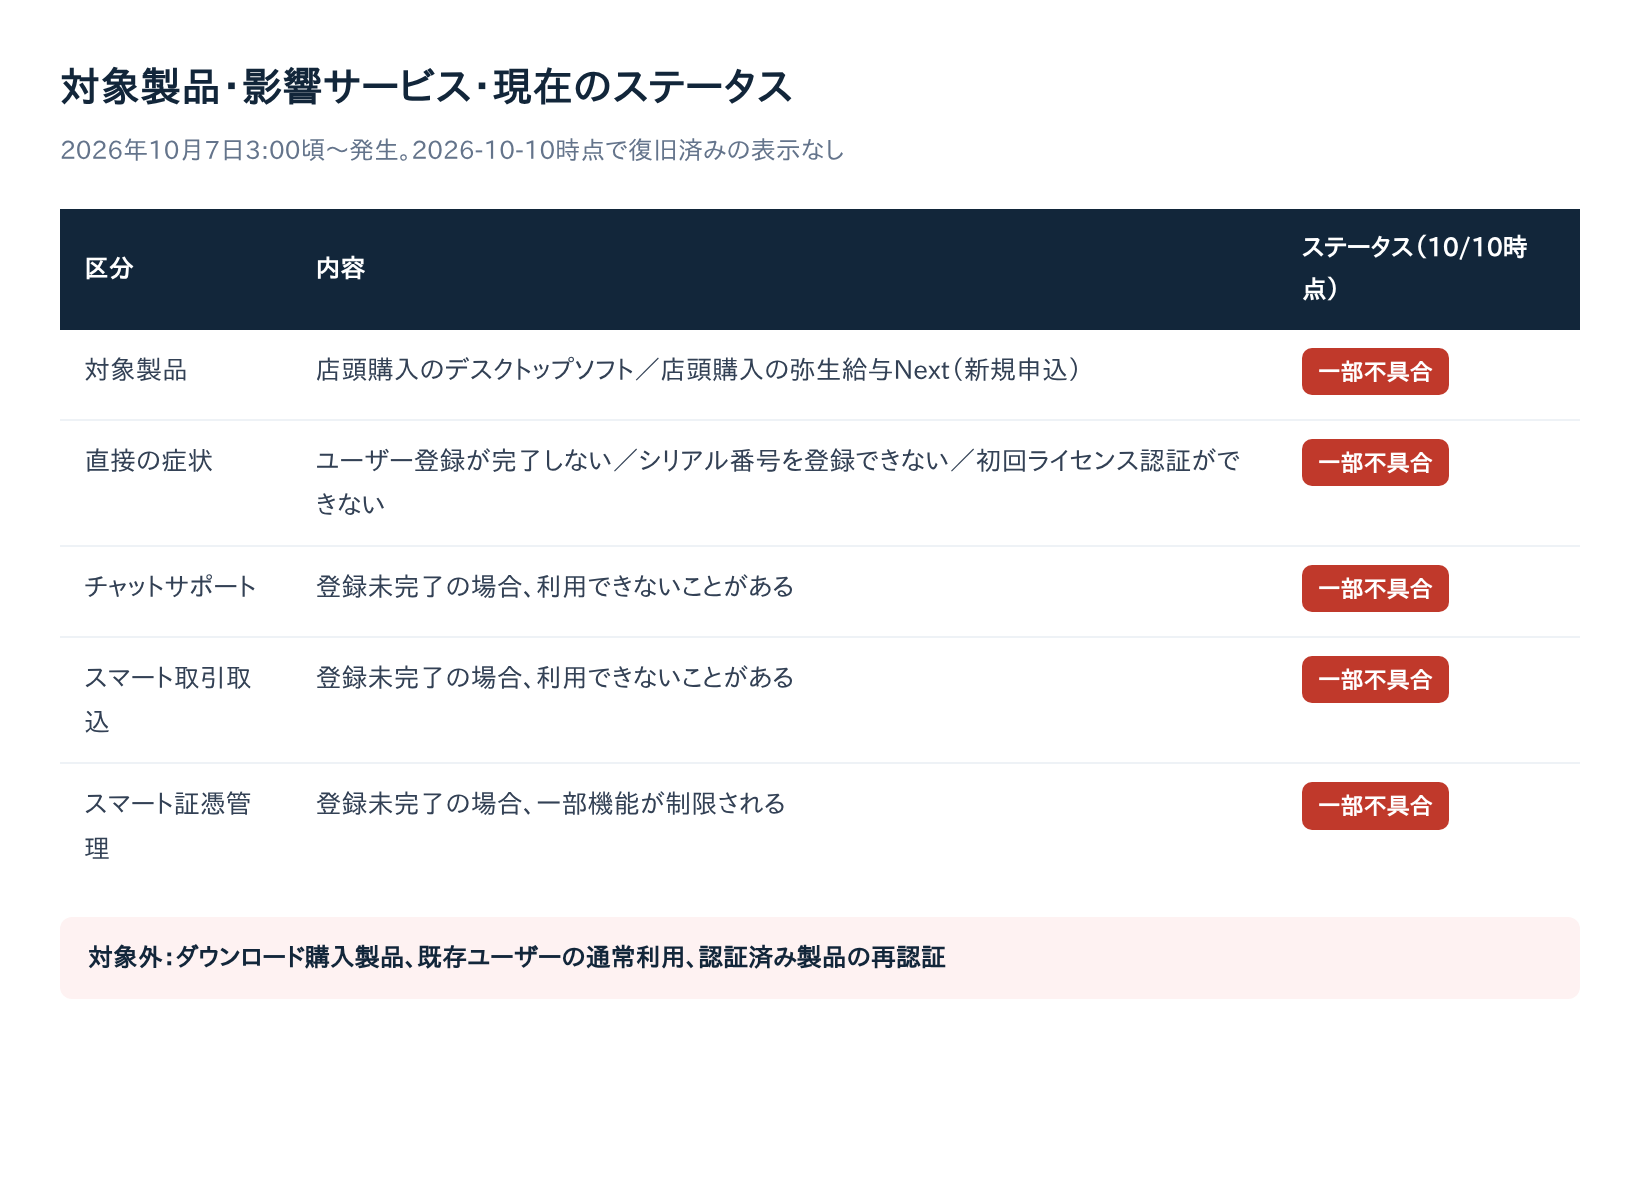
Task: Click the text starting with ユーザー登録が完了しない
Action: tap(778, 482)
